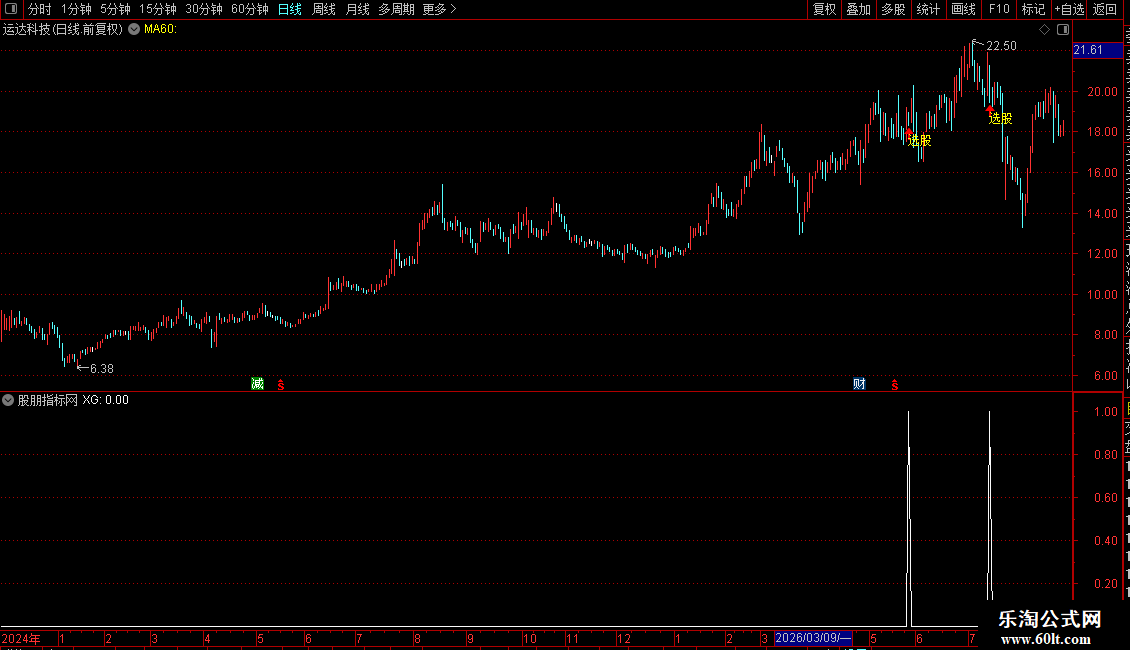The image size is (1130, 650).
Task: Expand main chart indicator dropdown beside MA60
Action: point(134,30)
